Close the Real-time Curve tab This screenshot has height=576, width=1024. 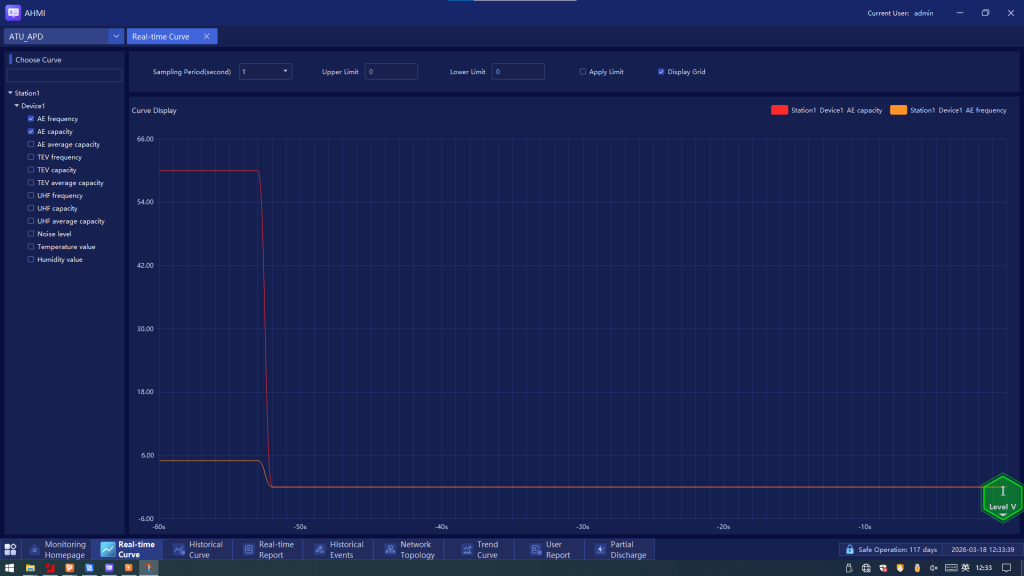[206, 37]
